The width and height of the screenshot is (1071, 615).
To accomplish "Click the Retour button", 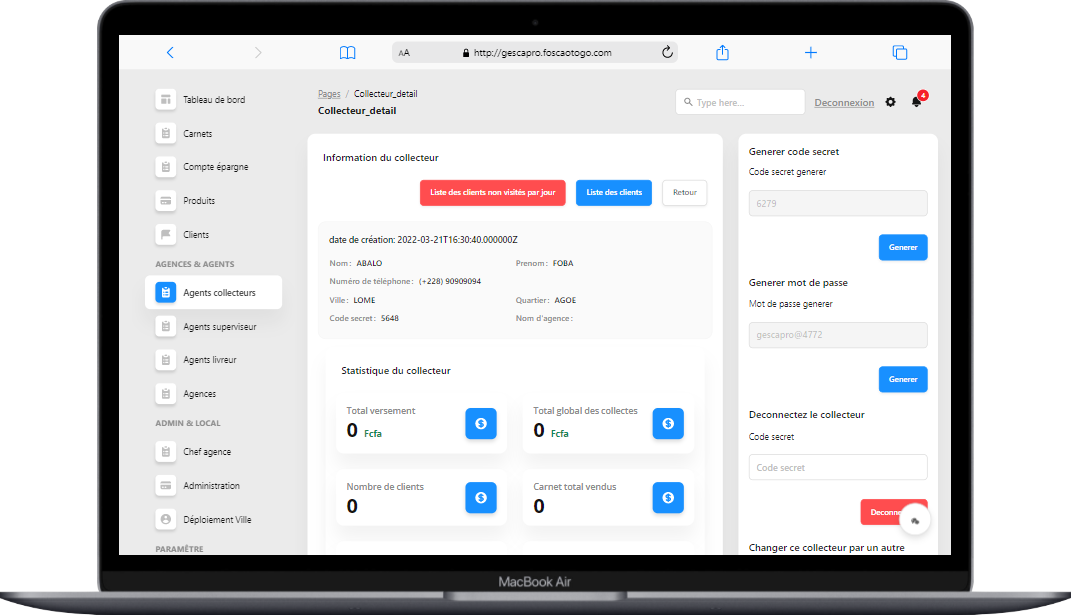I will click(x=684, y=193).
